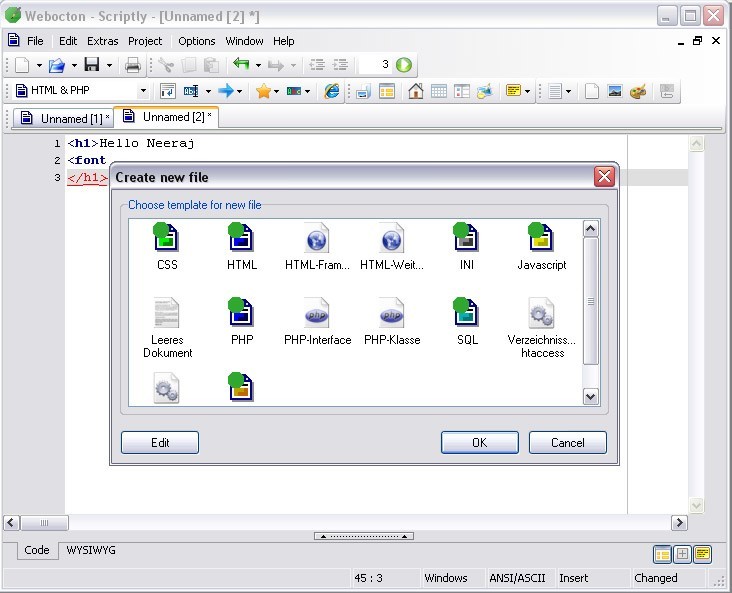732x593 pixels.
Task: Choose the PHP template icon
Action: tap(241, 311)
